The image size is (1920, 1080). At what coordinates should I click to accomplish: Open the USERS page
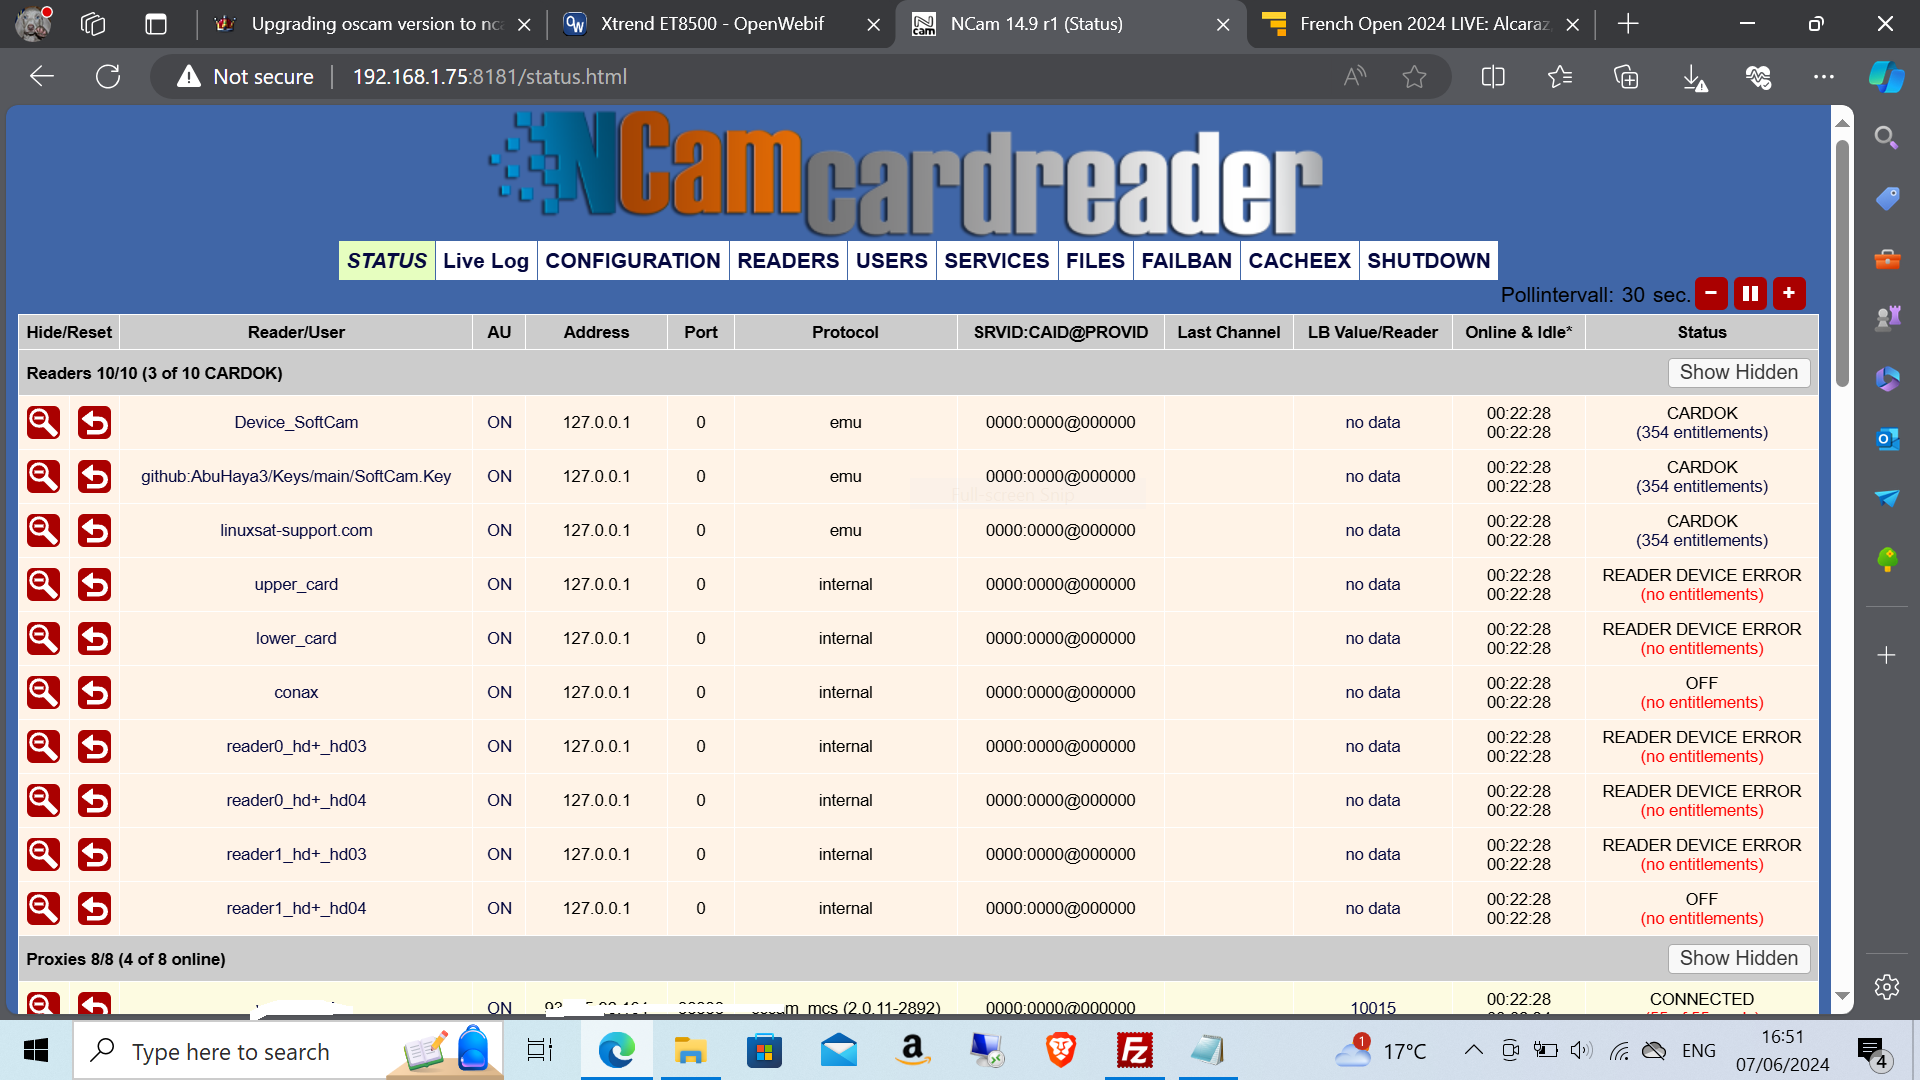[892, 261]
